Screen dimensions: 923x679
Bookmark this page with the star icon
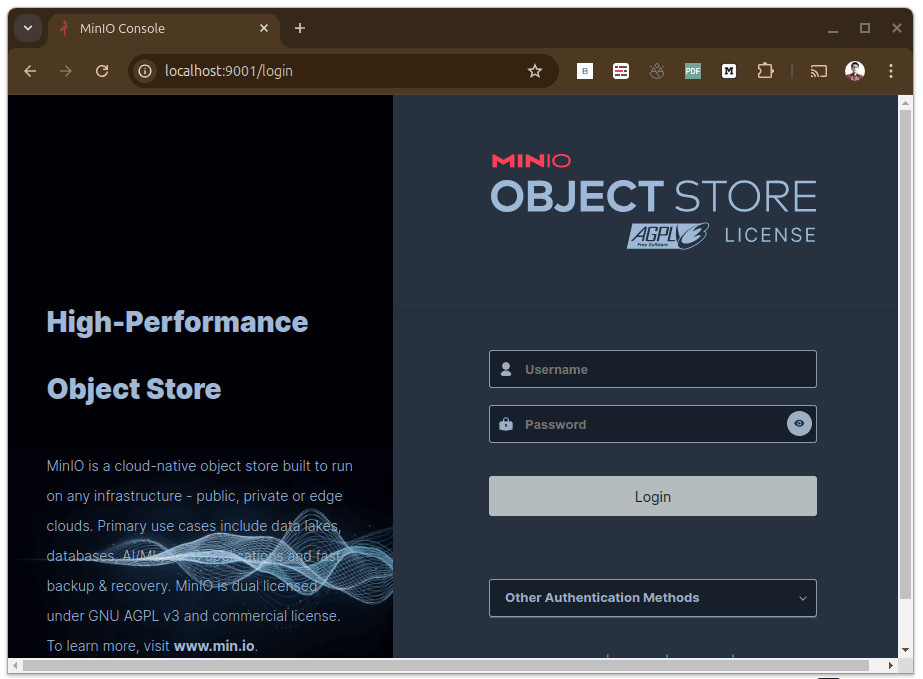534,71
